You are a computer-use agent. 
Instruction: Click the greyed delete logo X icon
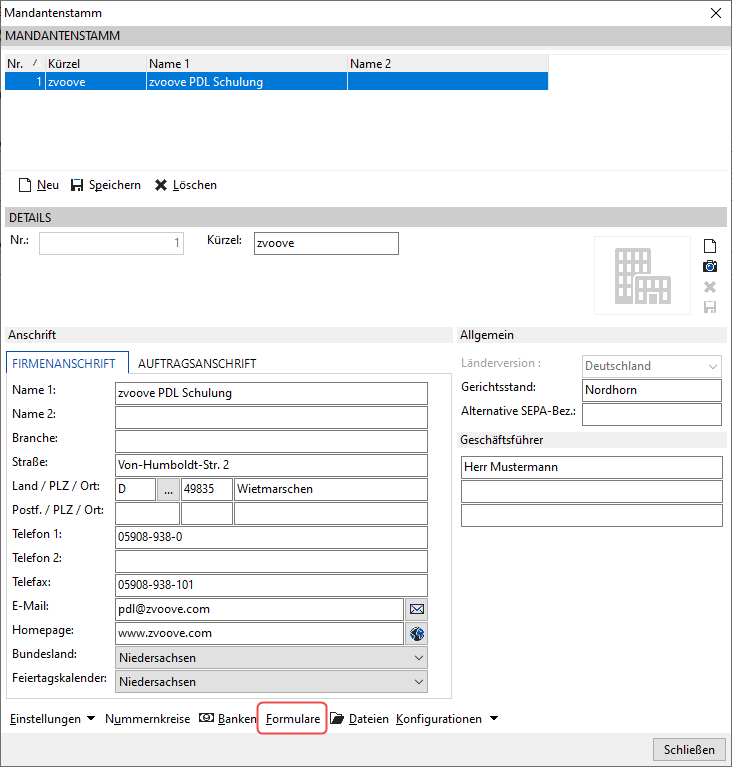(710, 287)
